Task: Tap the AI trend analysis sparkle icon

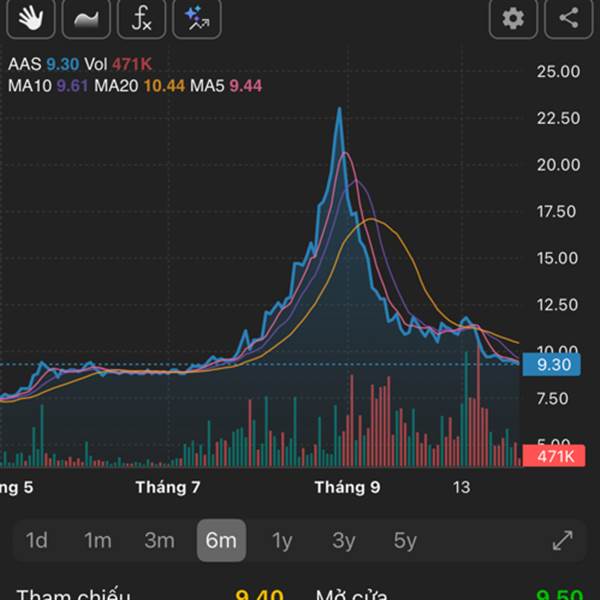Action: [x=197, y=18]
